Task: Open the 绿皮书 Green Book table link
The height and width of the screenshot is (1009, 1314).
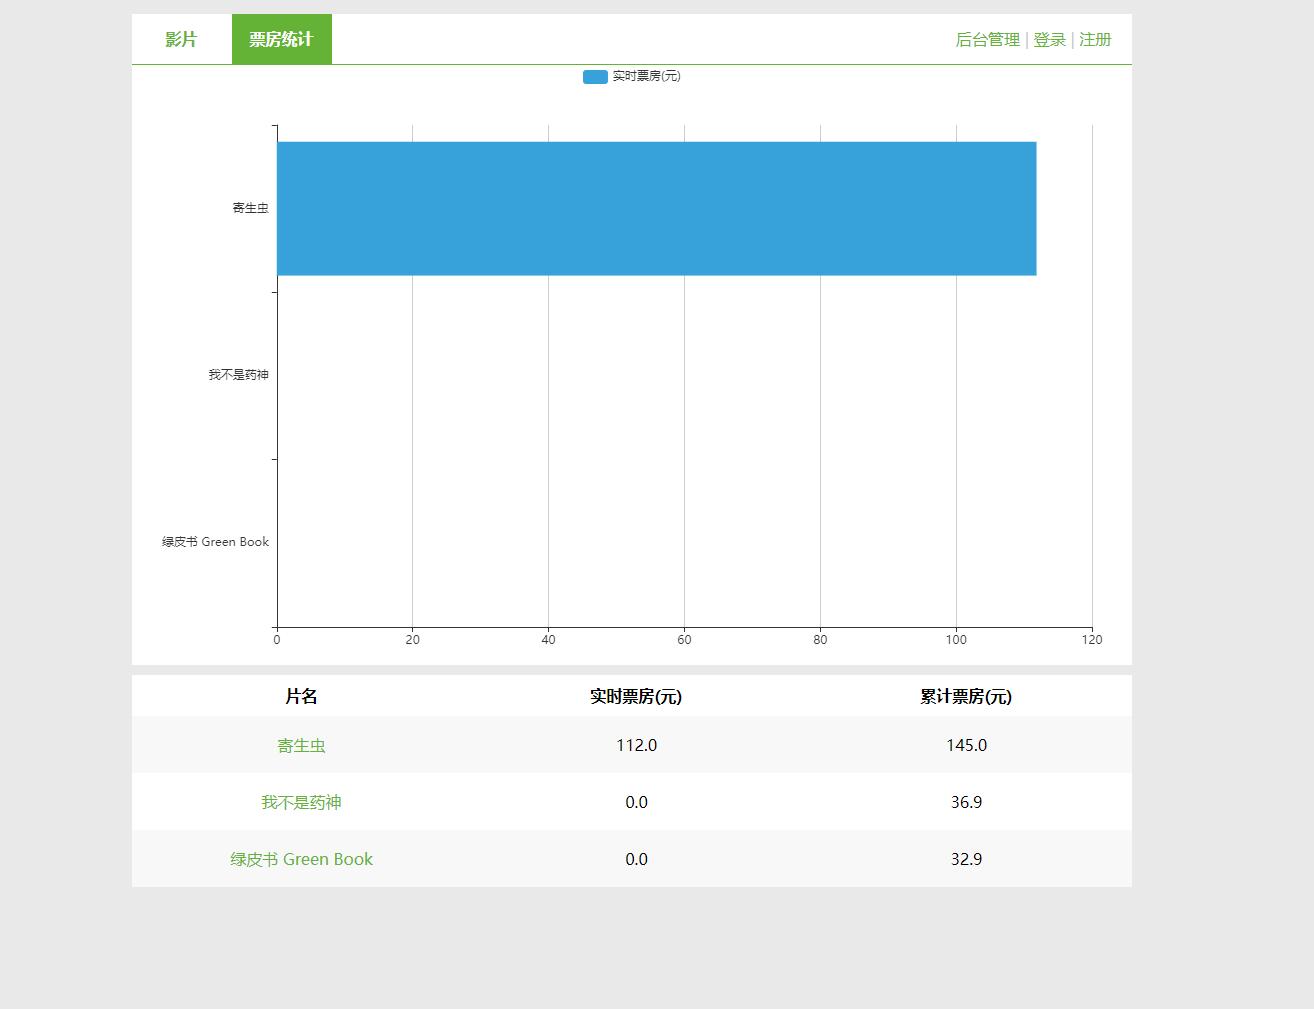Action: tap(302, 859)
